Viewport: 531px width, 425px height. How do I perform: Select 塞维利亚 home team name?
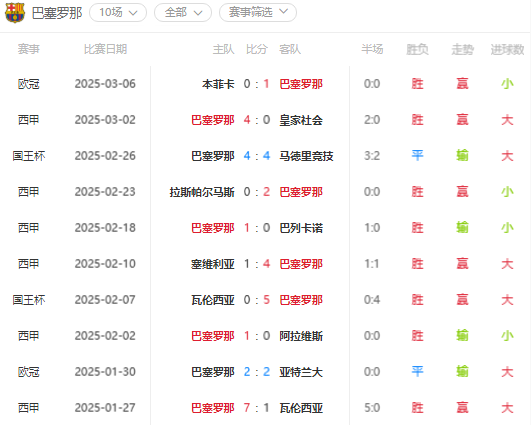213,264
